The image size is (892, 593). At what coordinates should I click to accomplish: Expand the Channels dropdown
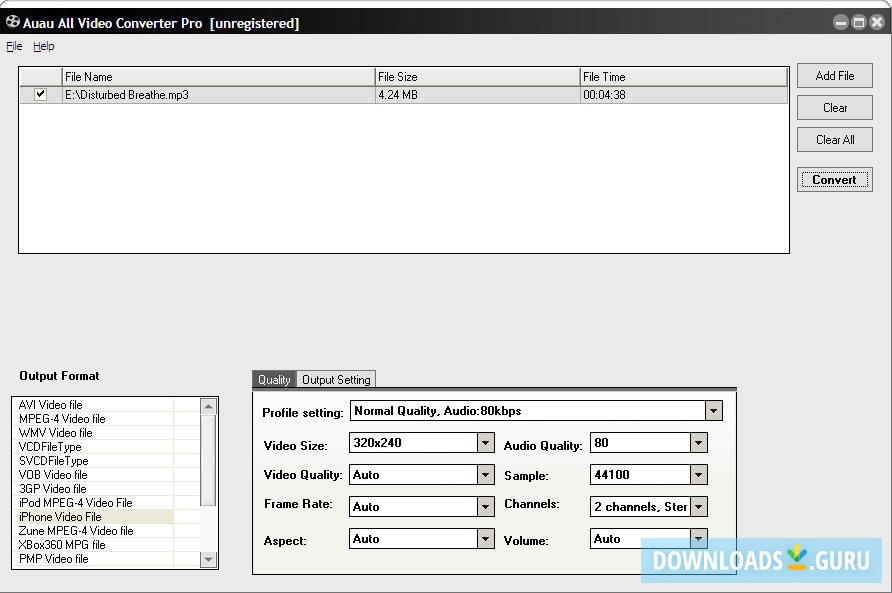point(699,506)
